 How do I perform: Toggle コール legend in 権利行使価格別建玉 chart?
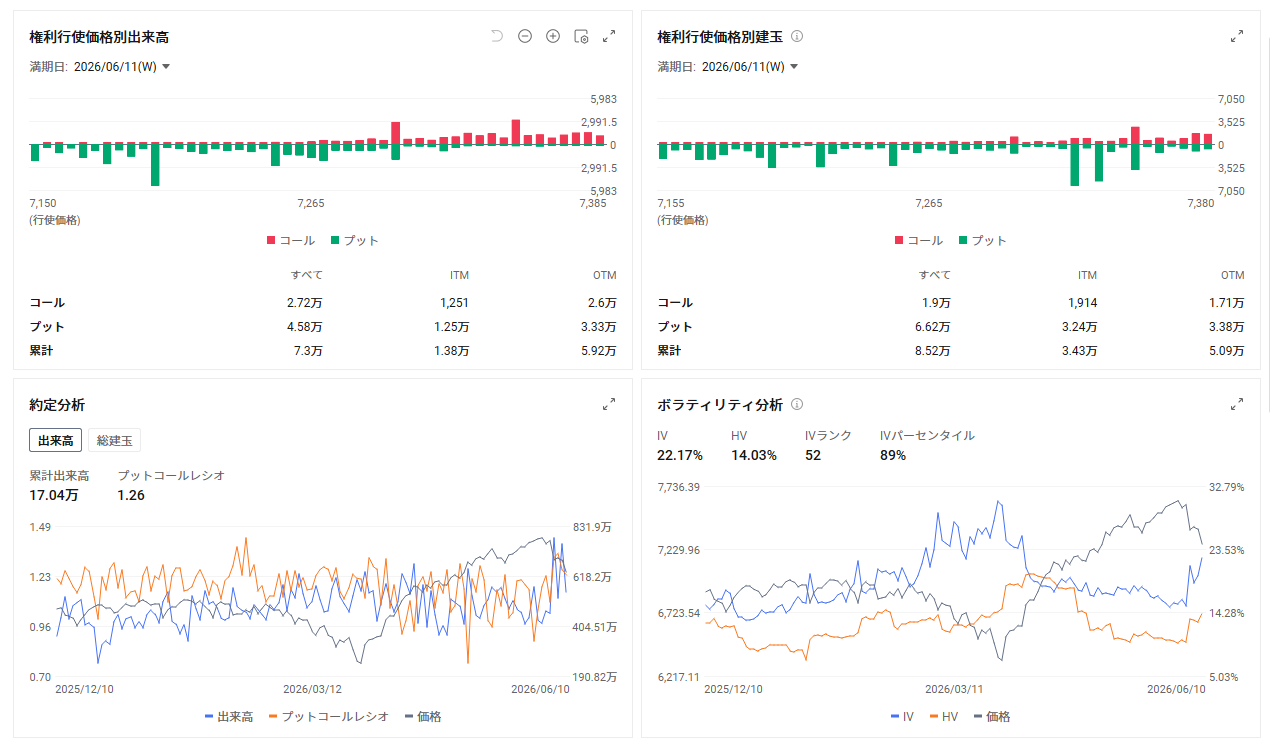click(918, 240)
